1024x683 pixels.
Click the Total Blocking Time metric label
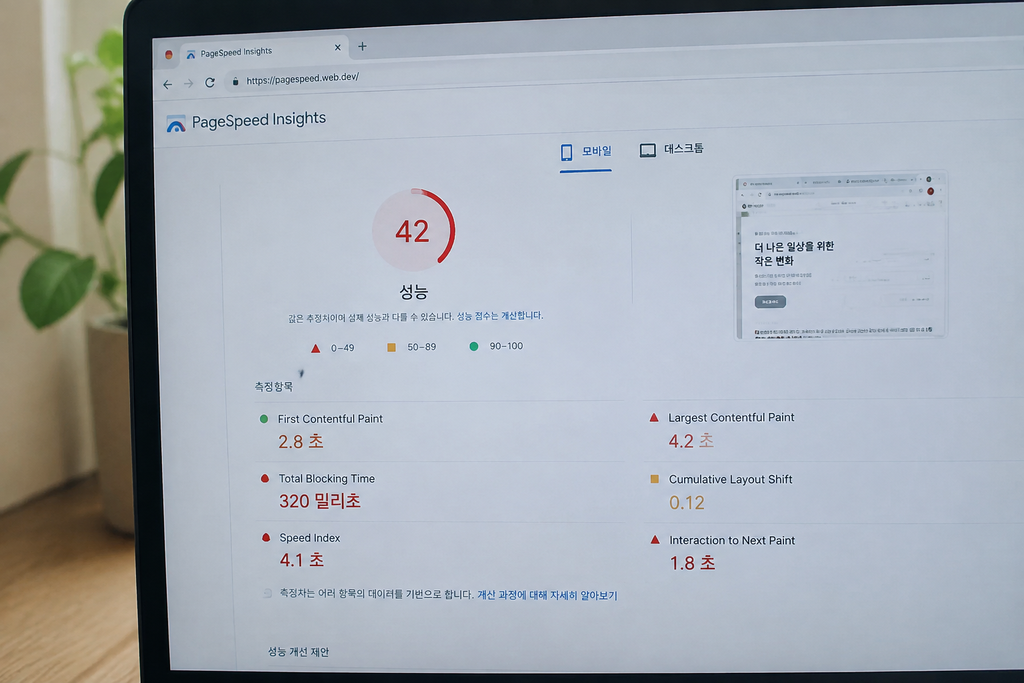point(327,479)
